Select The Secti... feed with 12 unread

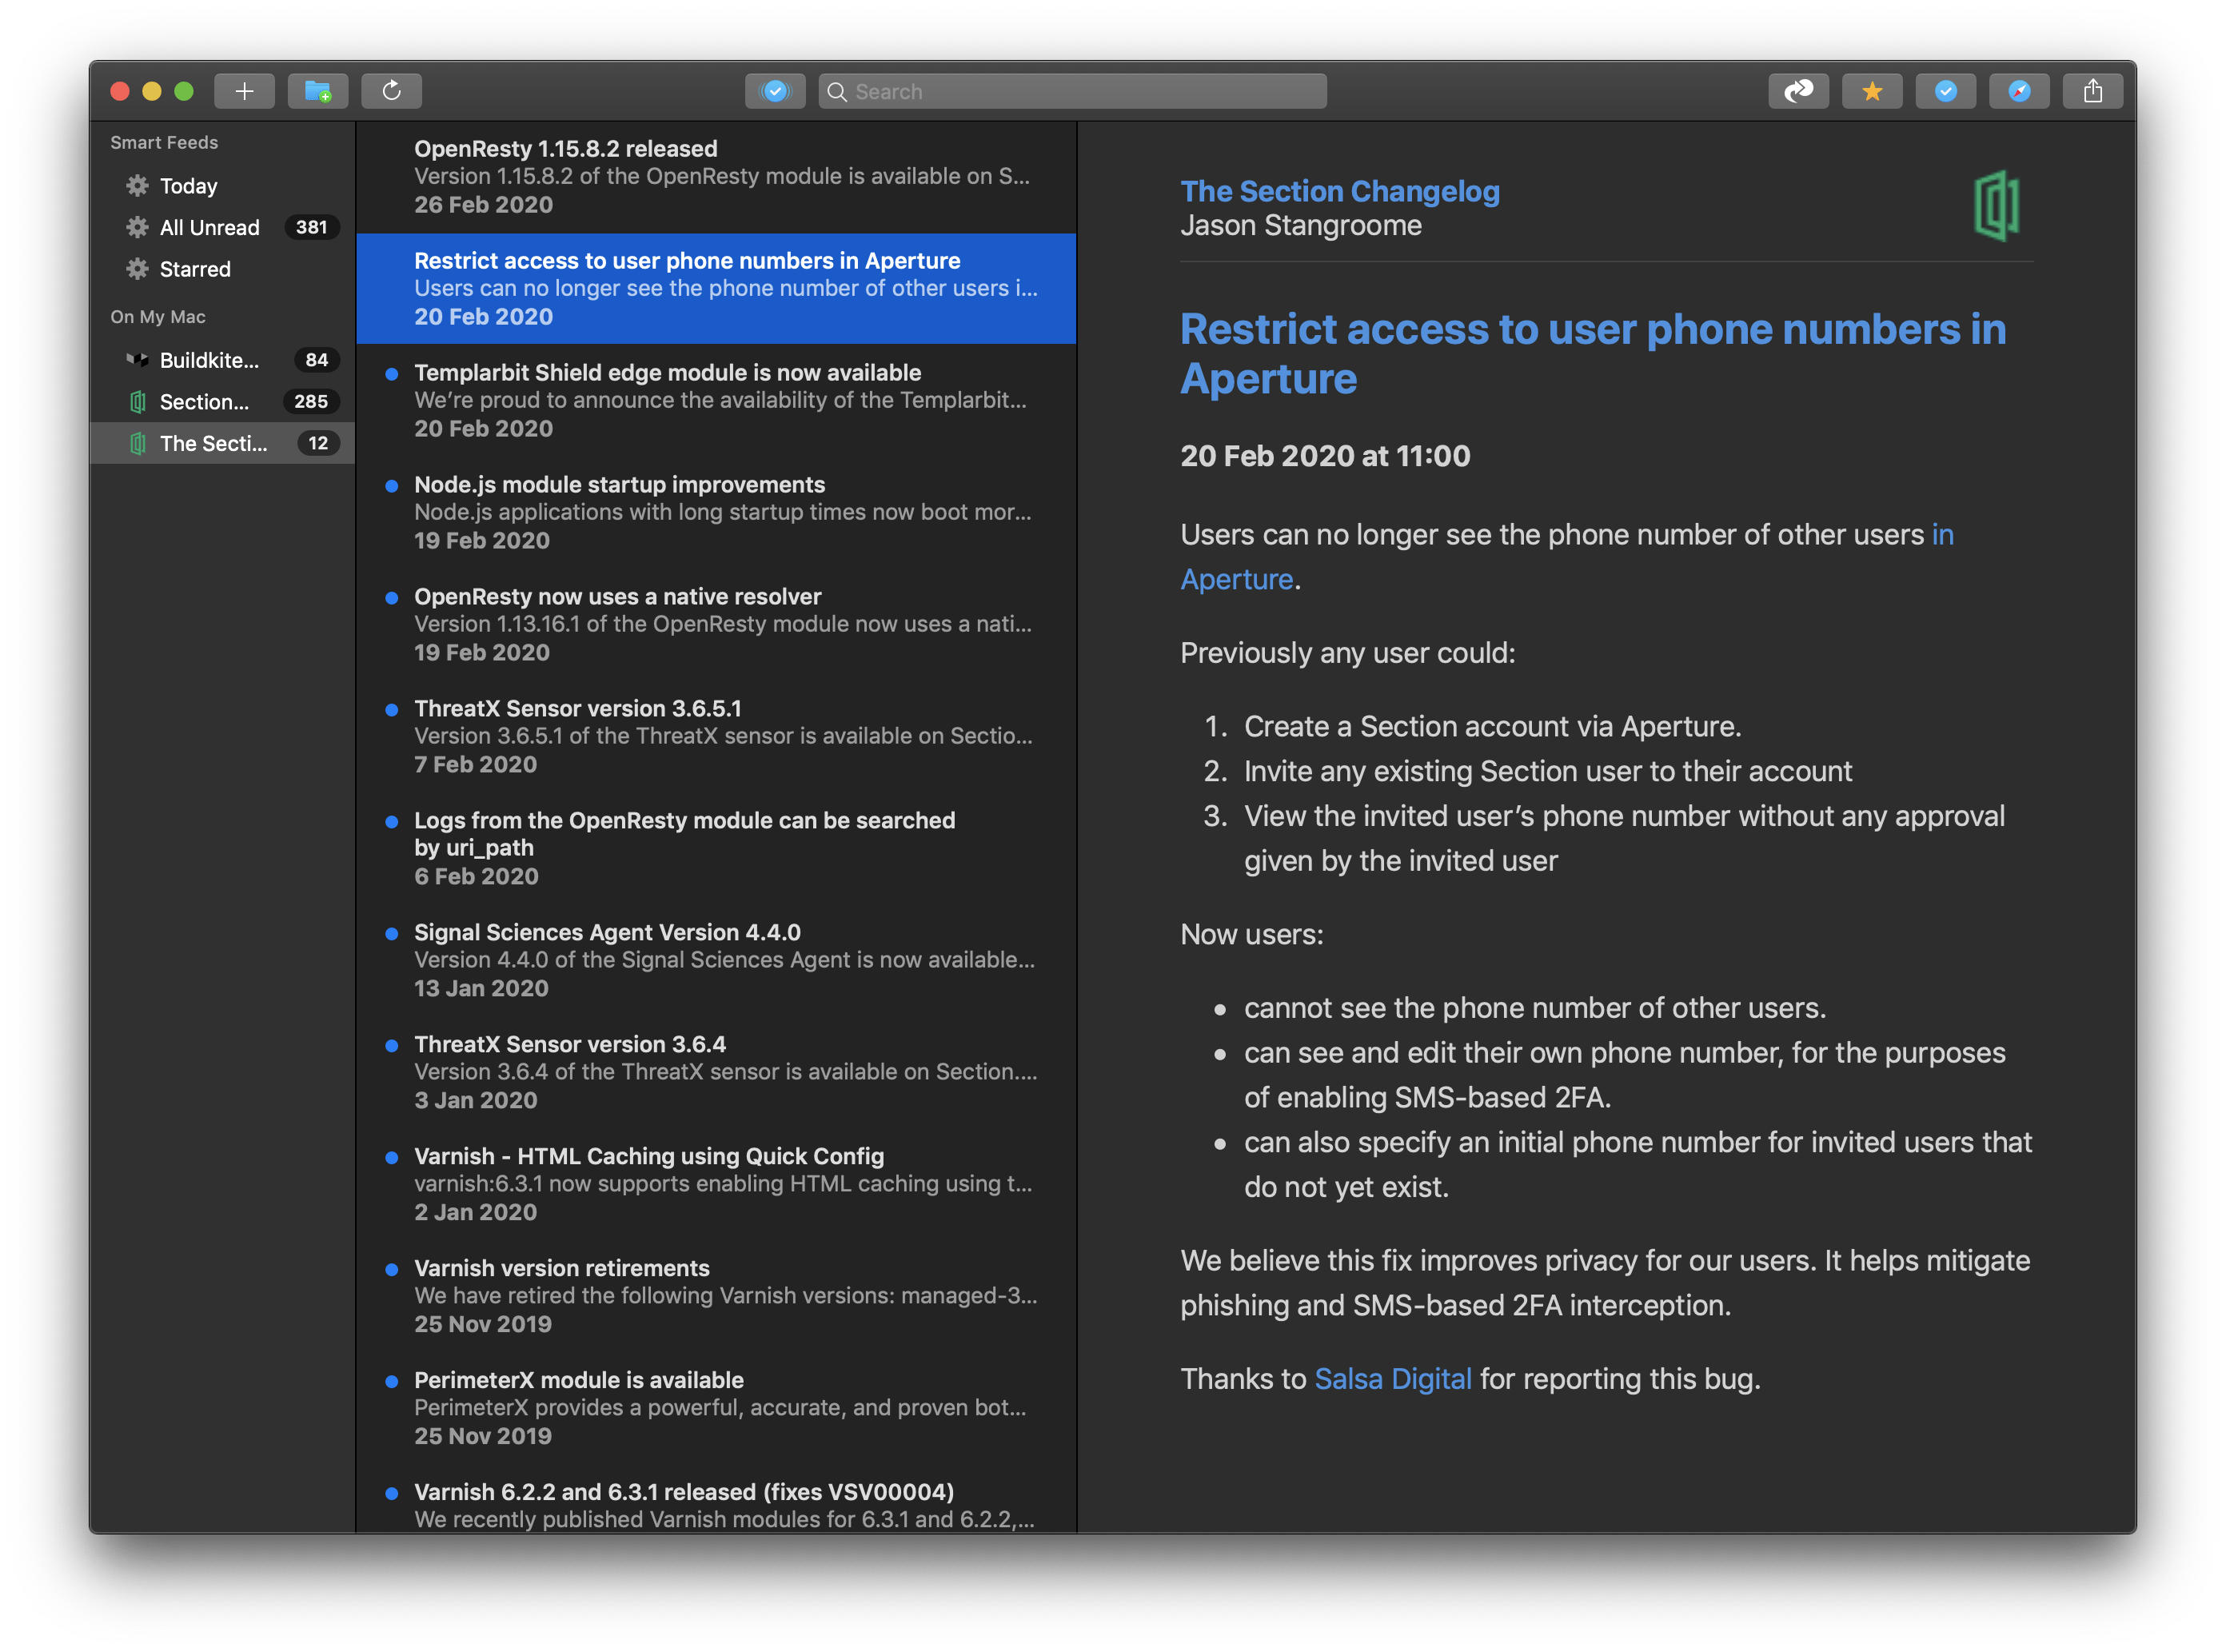pyautogui.click(x=222, y=443)
